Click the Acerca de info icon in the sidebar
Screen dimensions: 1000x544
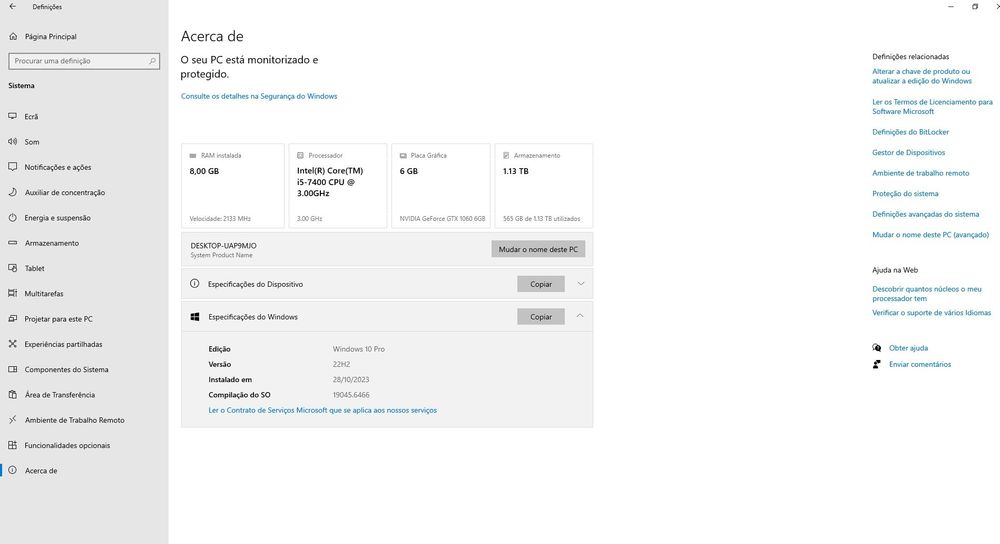[13, 470]
